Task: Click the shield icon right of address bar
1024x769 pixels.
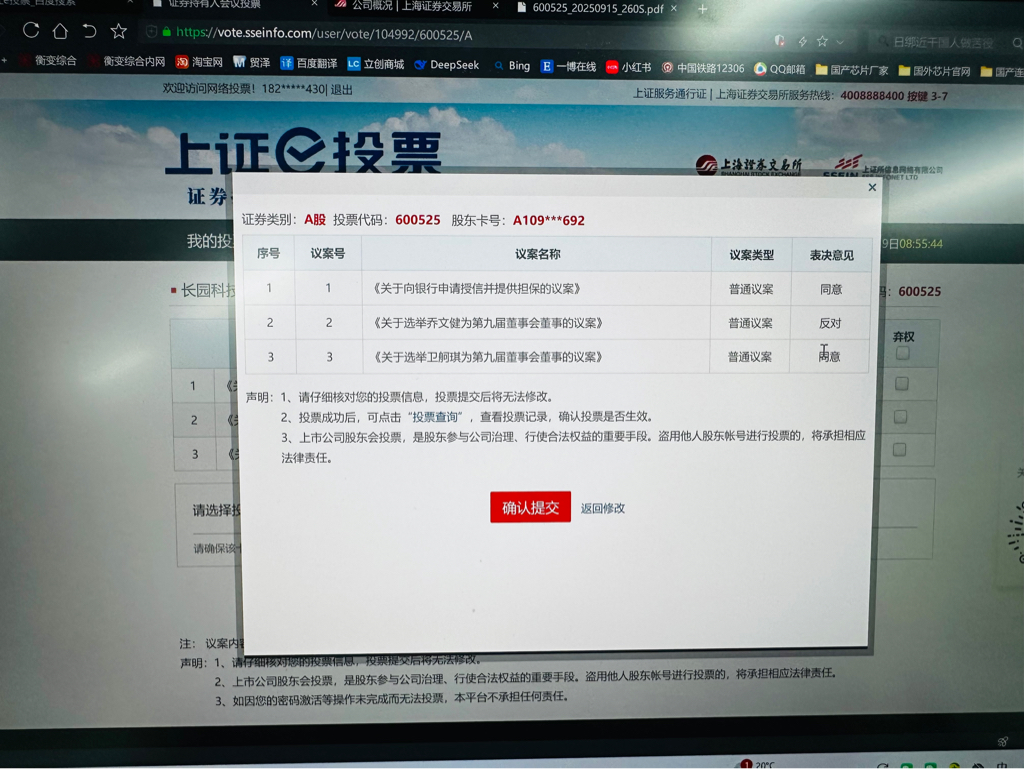Action: pyautogui.click(x=780, y=40)
